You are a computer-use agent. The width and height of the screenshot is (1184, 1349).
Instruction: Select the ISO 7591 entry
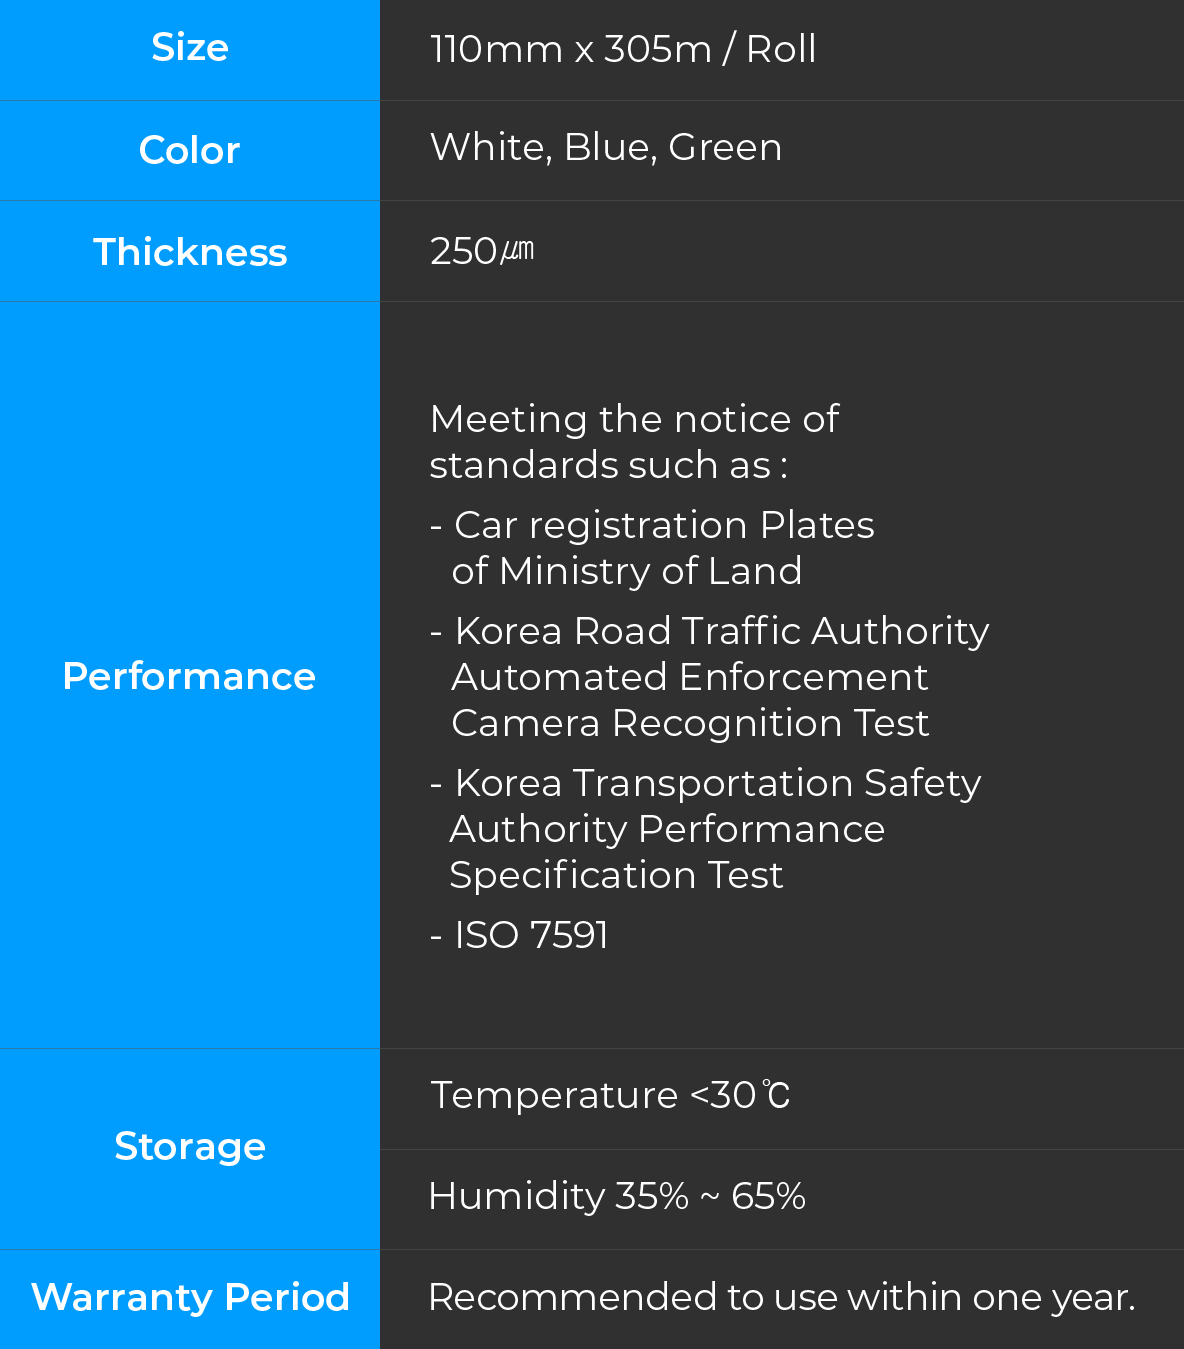coord(519,935)
